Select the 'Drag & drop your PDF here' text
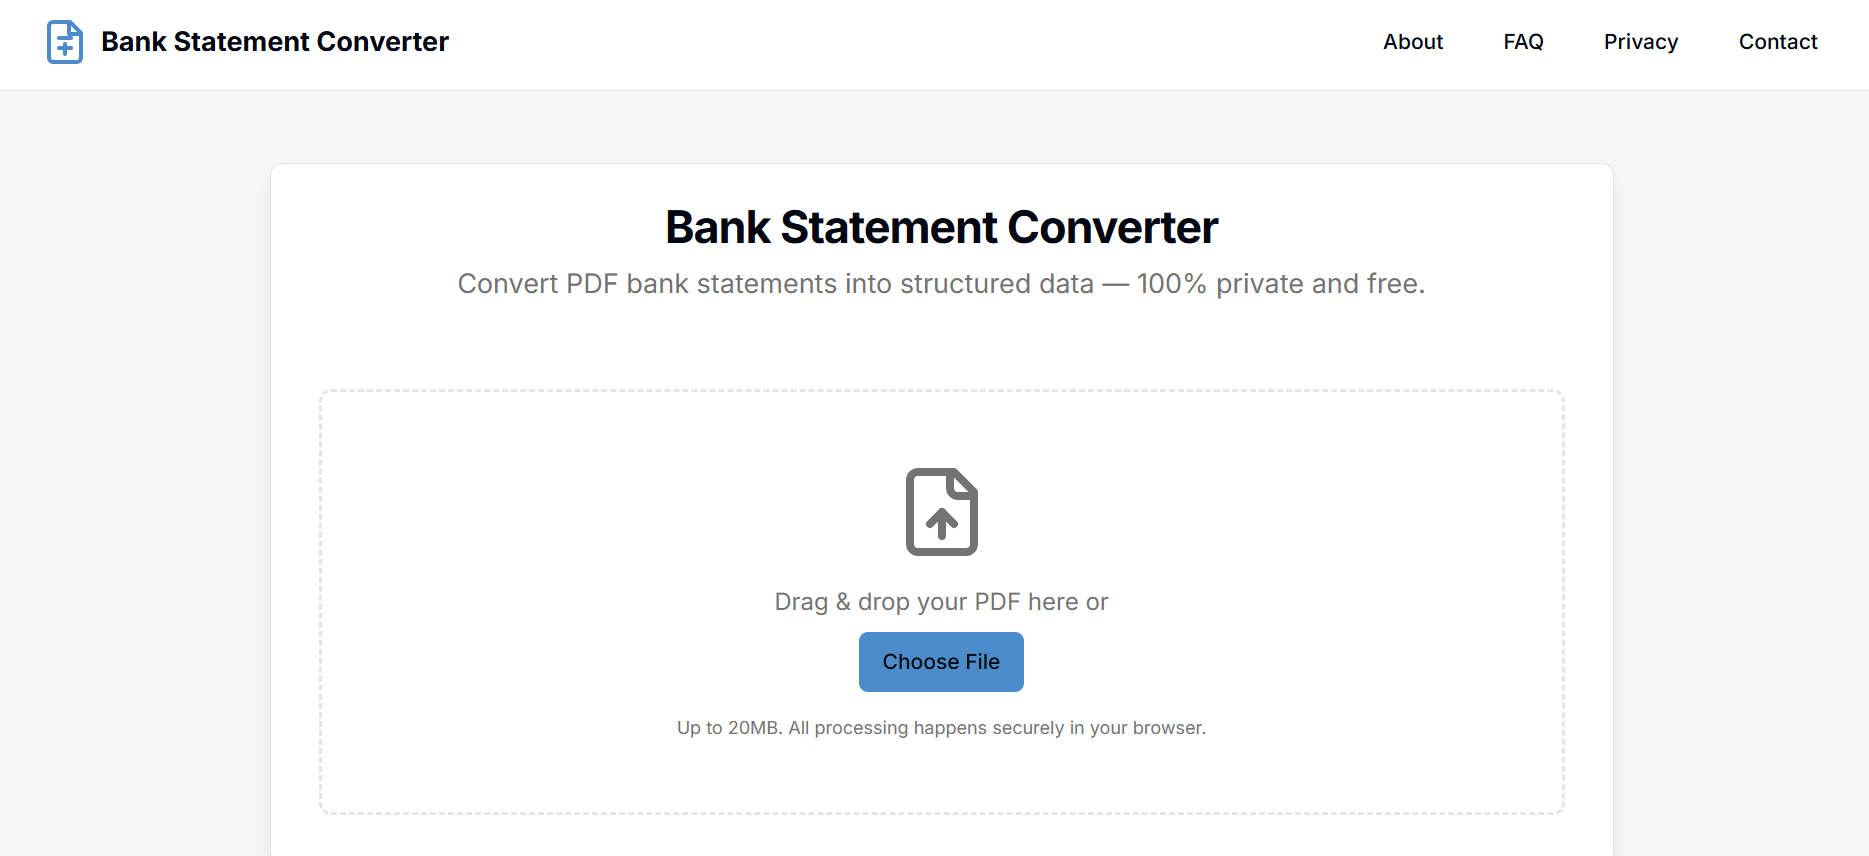This screenshot has height=856, width=1869. (x=940, y=601)
